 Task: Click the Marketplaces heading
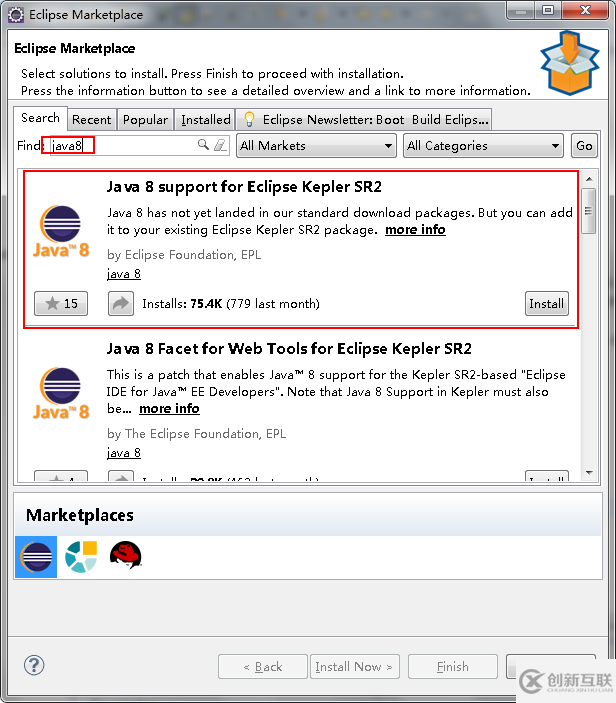coord(80,515)
